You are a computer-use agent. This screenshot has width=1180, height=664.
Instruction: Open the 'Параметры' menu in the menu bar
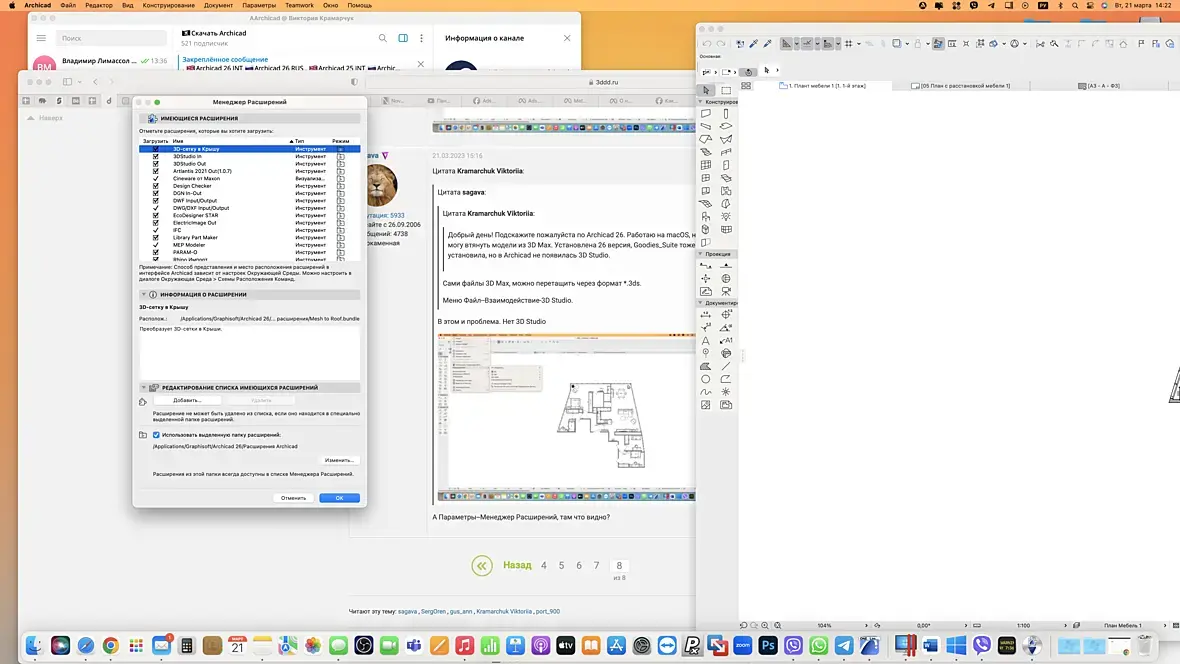coord(259,5)
